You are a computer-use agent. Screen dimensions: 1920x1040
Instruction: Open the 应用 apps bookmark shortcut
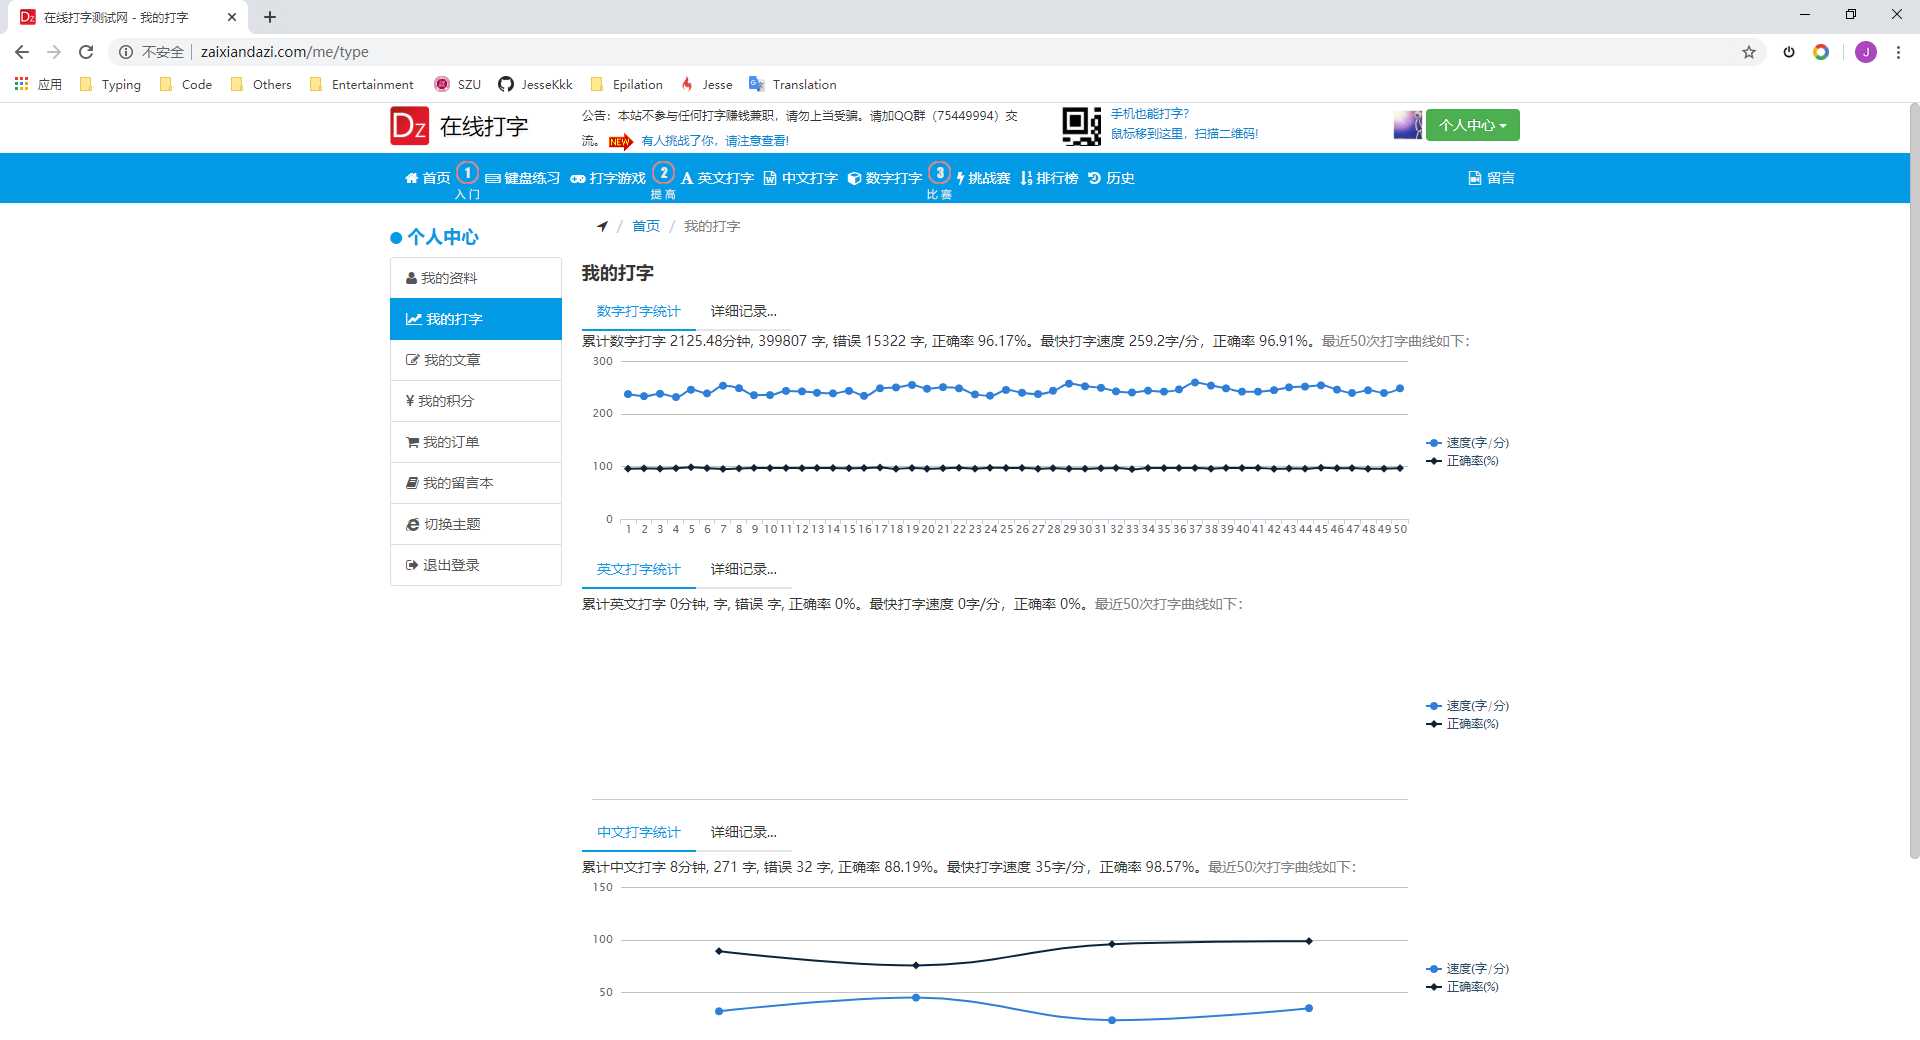click(38, 85)
